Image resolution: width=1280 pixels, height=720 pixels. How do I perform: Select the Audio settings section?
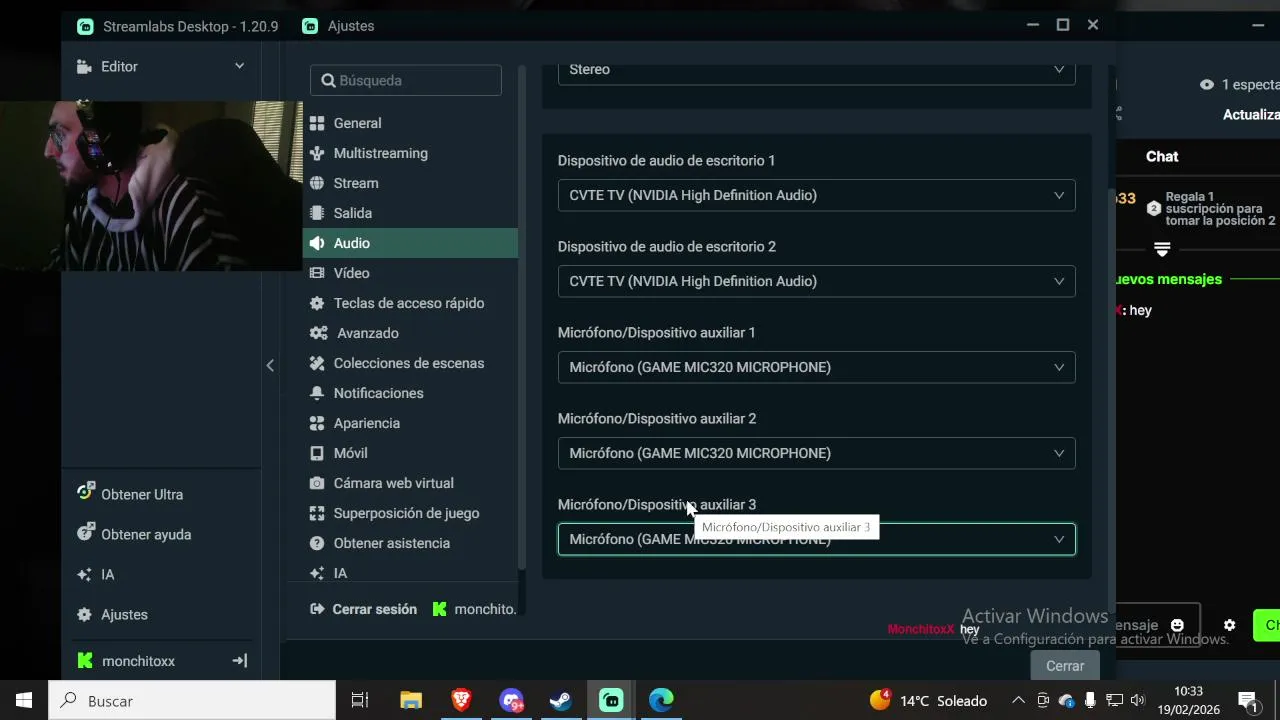click(410, 243)
